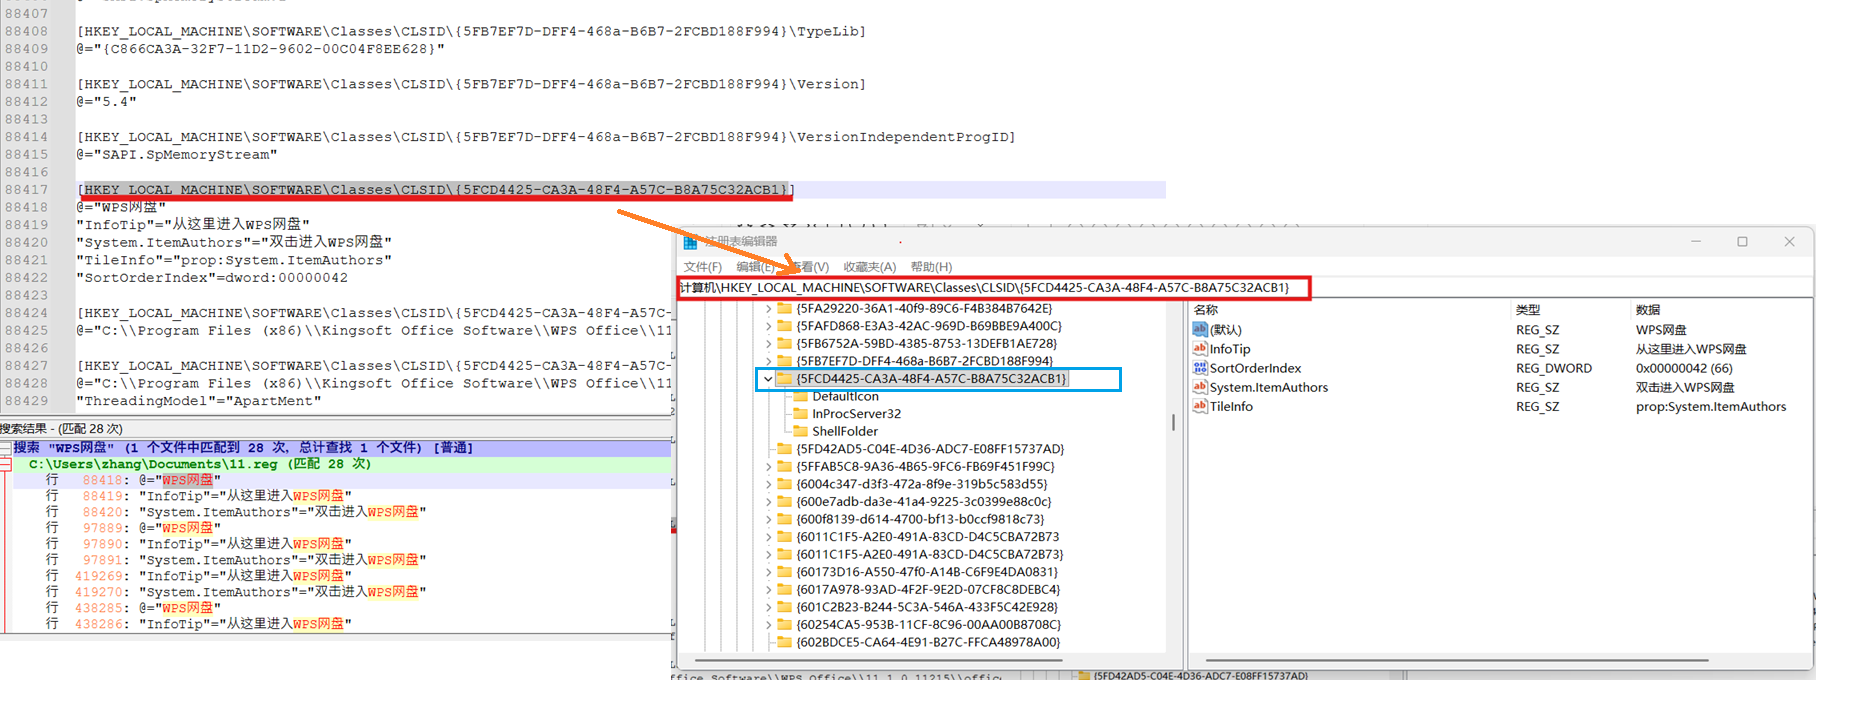Viewport: 1871px width, 708px height.
Task: Click the 类型 column header
Action: [x=1528, y=310]
